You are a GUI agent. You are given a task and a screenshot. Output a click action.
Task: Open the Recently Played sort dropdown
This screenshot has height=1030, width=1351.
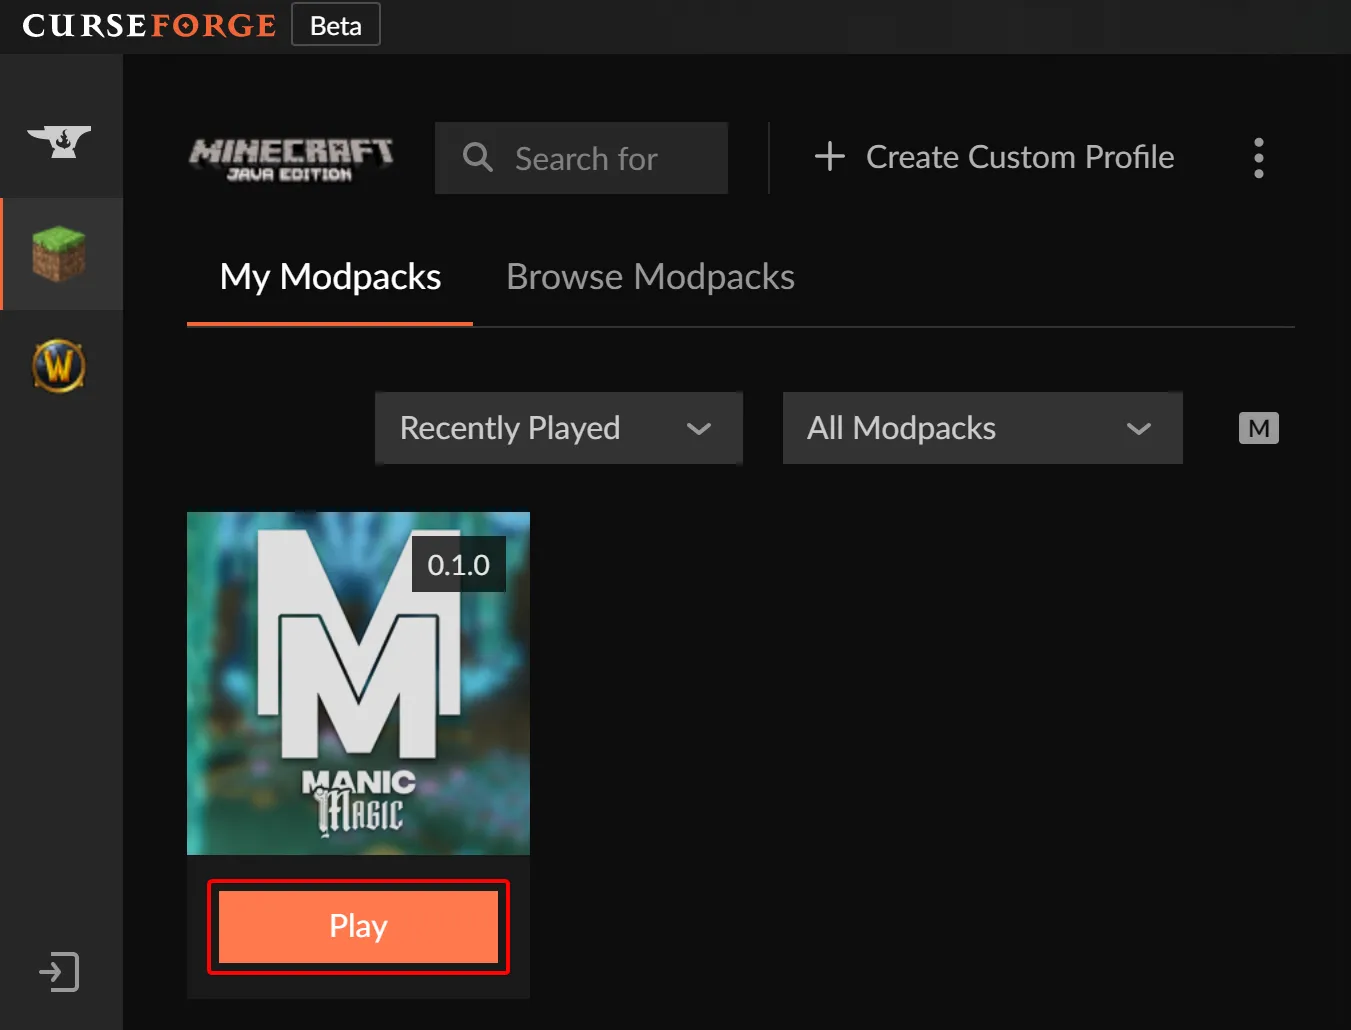point(558,428)
